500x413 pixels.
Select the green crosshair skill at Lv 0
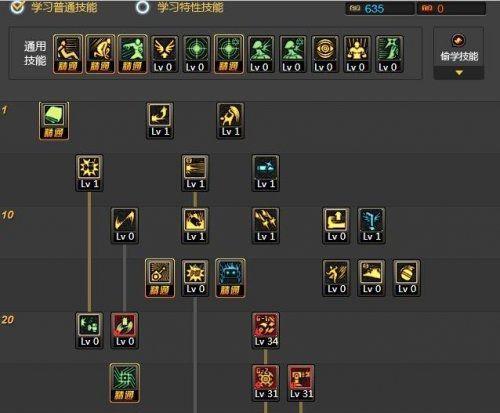tap(196, 54)
